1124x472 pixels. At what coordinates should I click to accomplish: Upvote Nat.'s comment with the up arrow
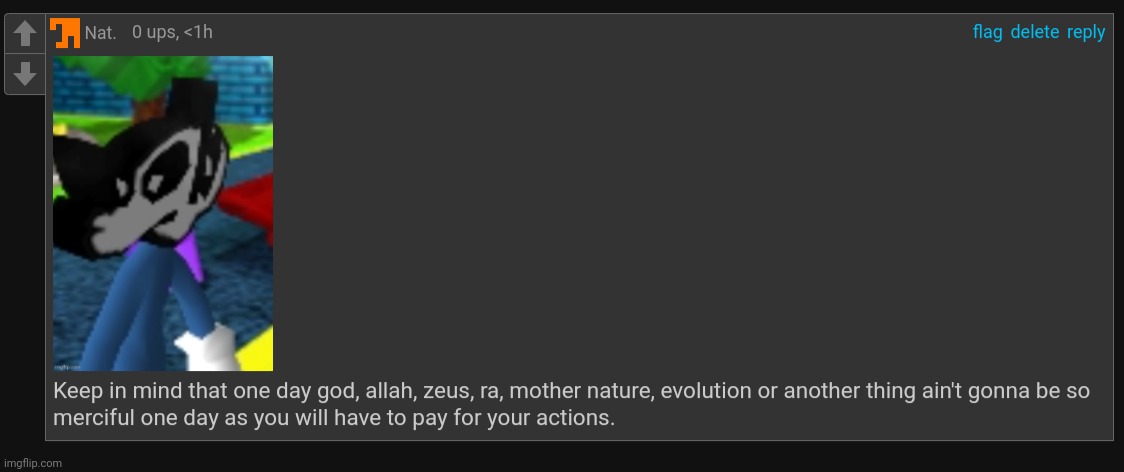[25, 34]
